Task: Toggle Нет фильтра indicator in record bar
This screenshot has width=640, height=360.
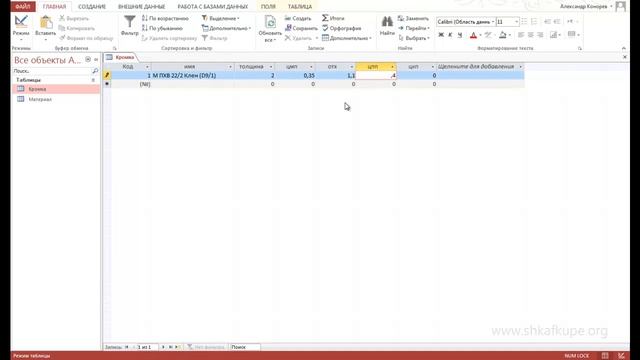Action: click(x=206, y=347)
